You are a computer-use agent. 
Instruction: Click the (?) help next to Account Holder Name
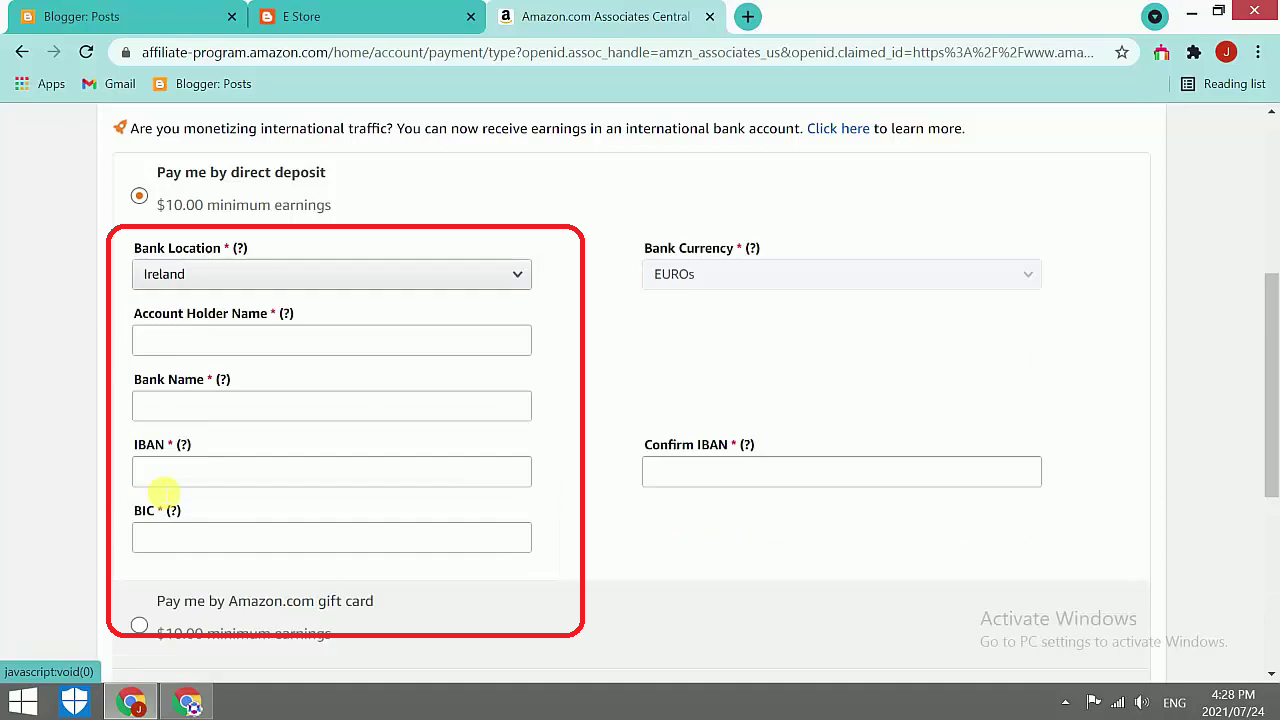pos(286,313)
